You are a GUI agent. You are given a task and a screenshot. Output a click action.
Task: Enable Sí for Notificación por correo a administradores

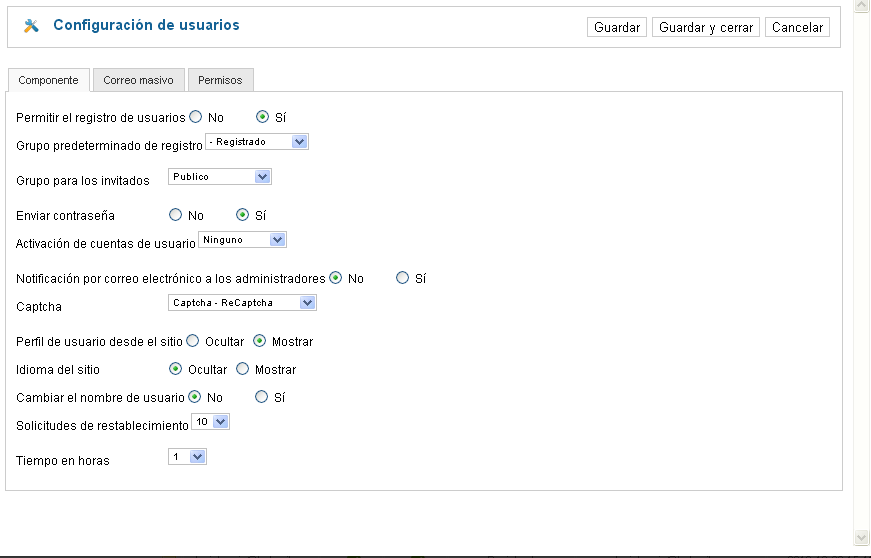pos(402,278)
